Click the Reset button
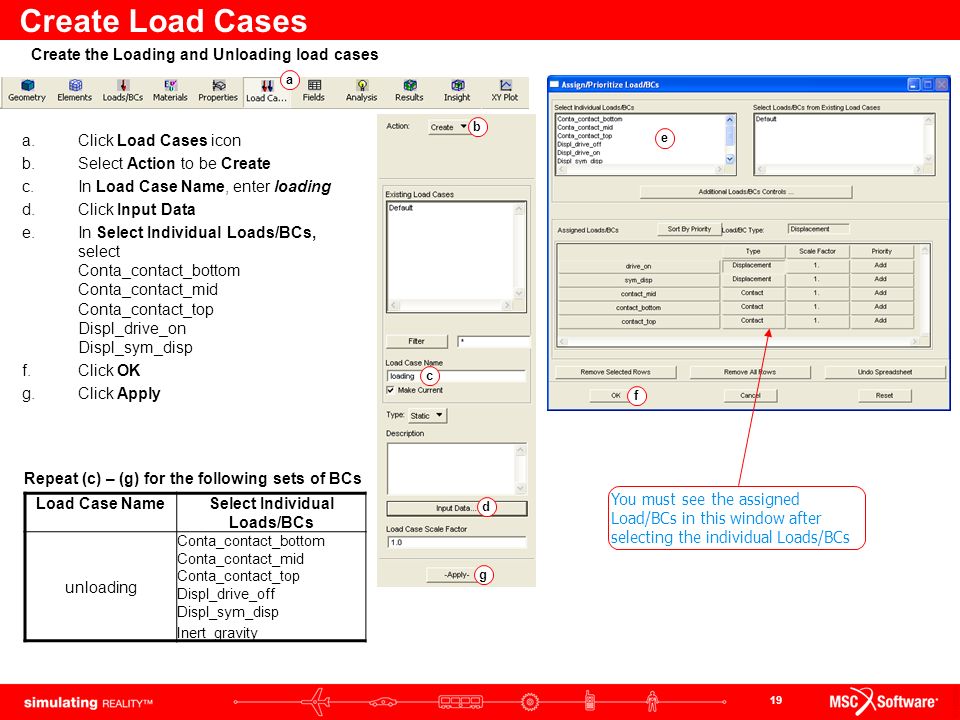The image size is (960, 720). 884,396
